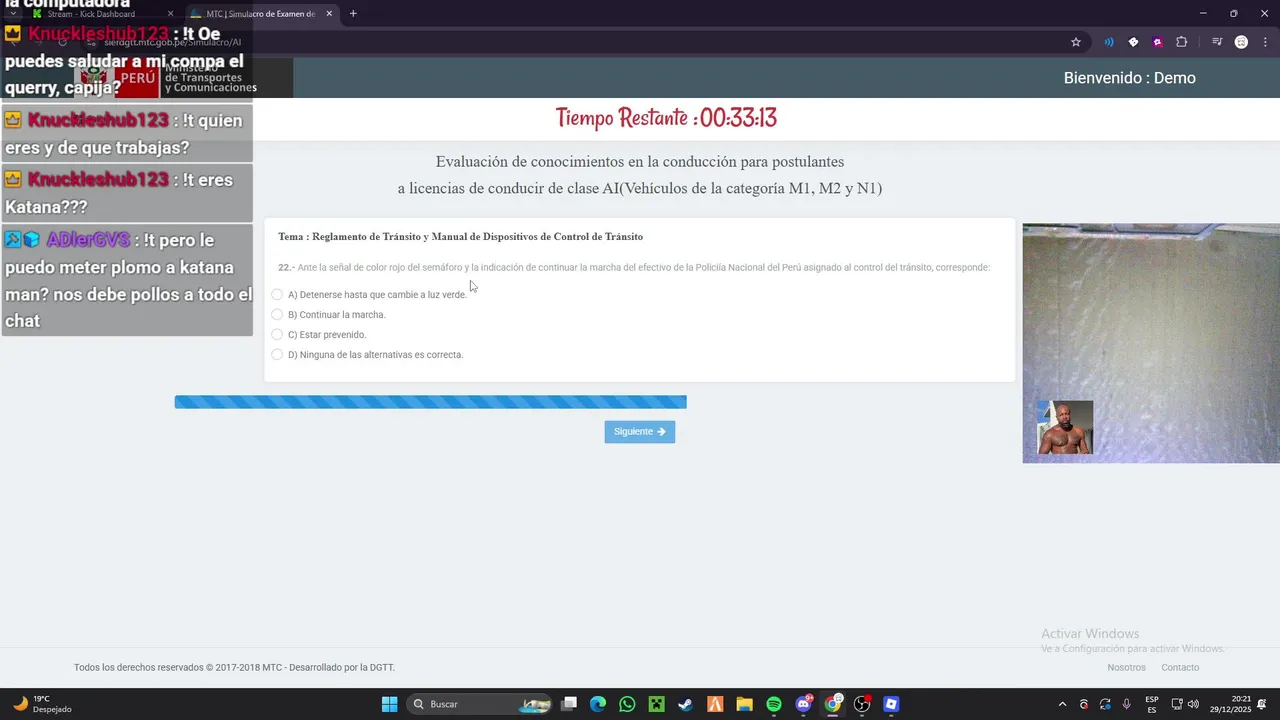
Task: Open Task View from the taskbar
Action: tap(569, 704)
